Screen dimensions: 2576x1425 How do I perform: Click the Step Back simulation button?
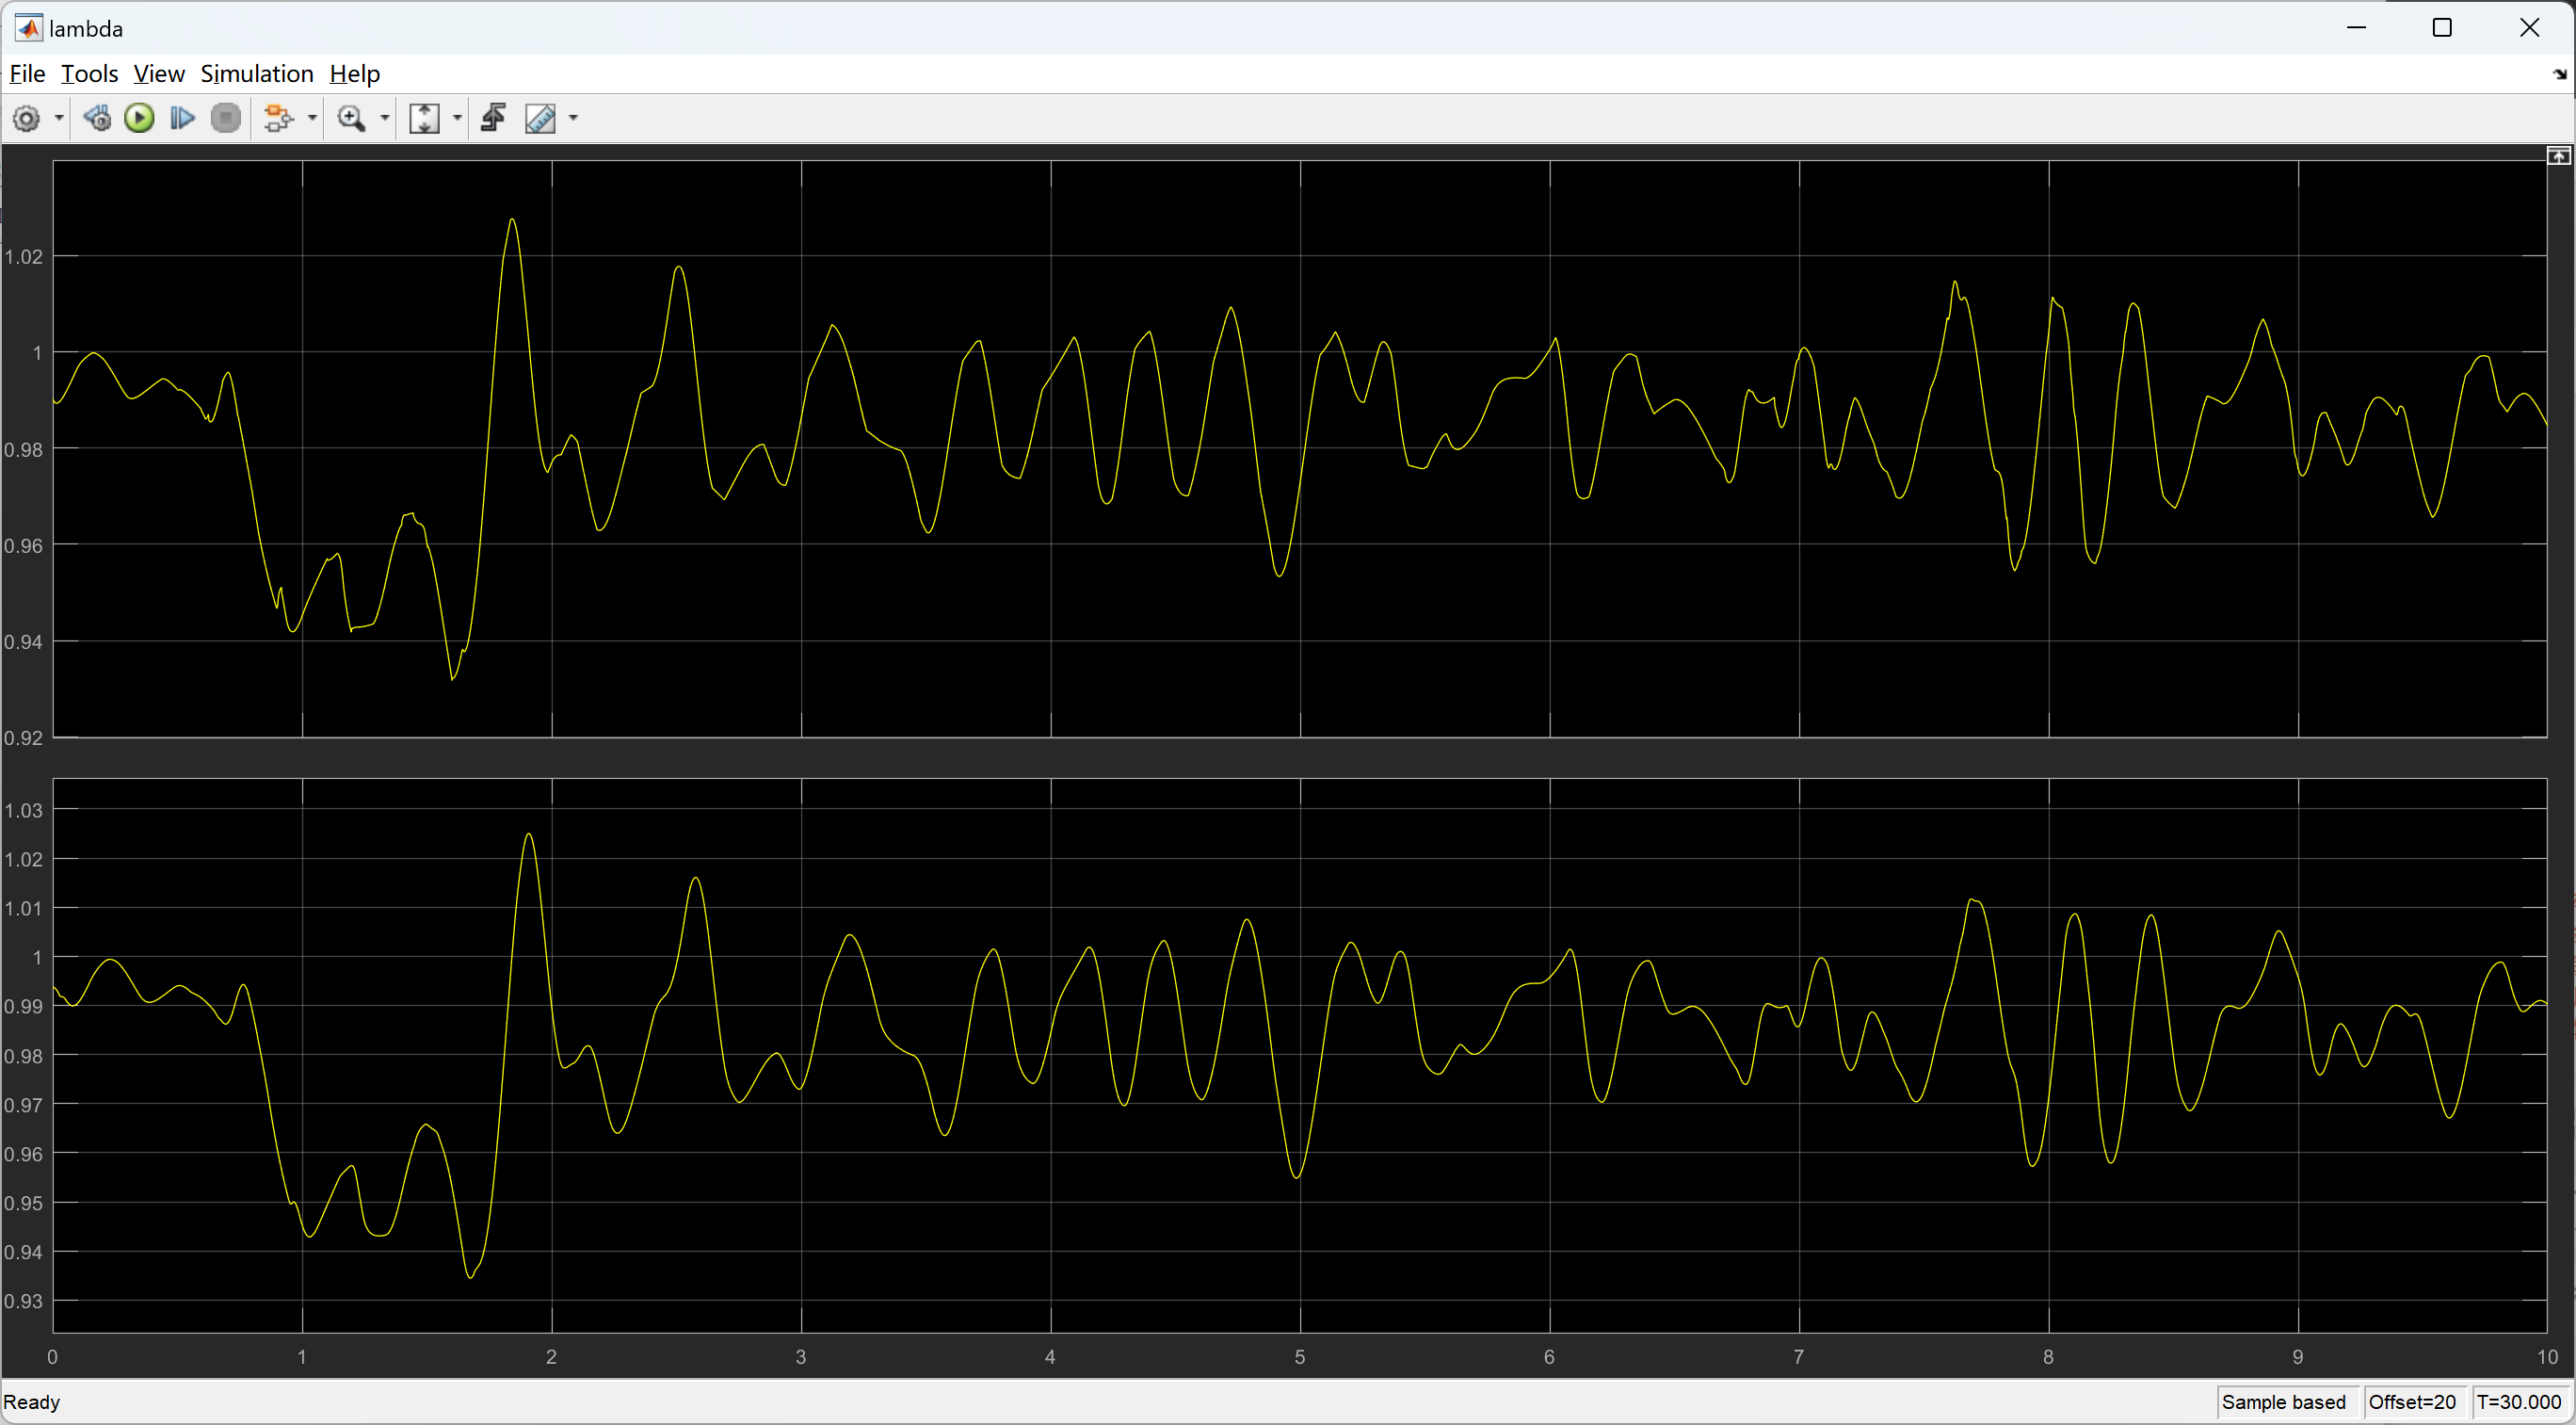(x=97, y=119)
